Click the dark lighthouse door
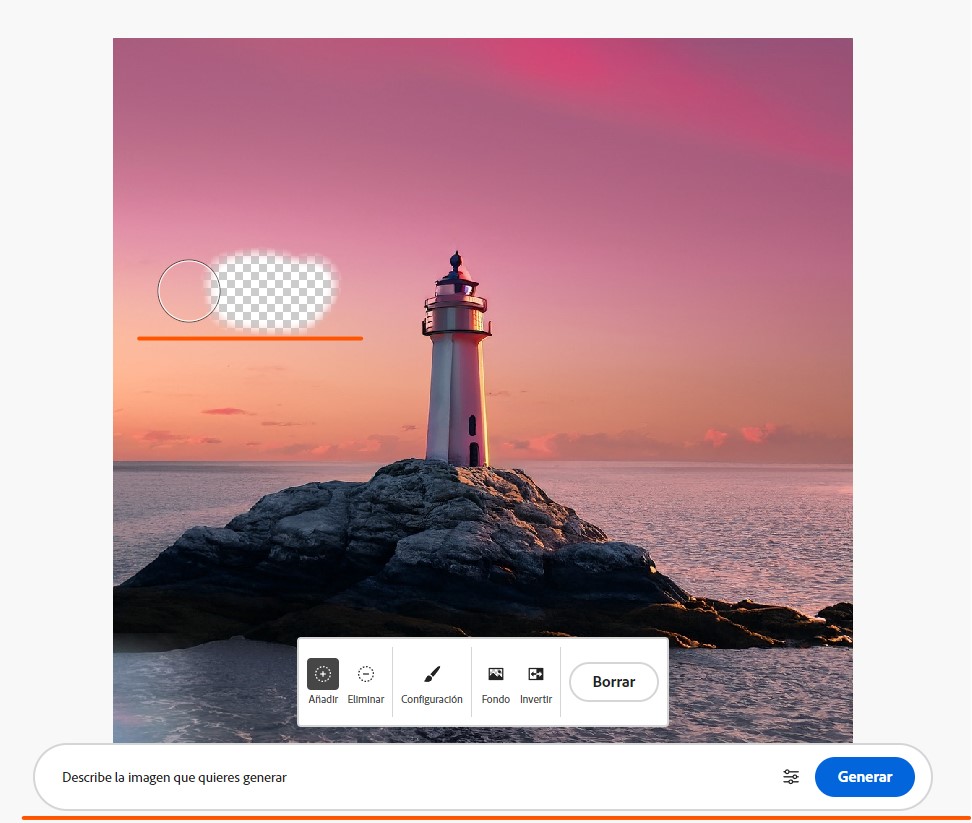972x823 pixels. [x=474, y=453]
